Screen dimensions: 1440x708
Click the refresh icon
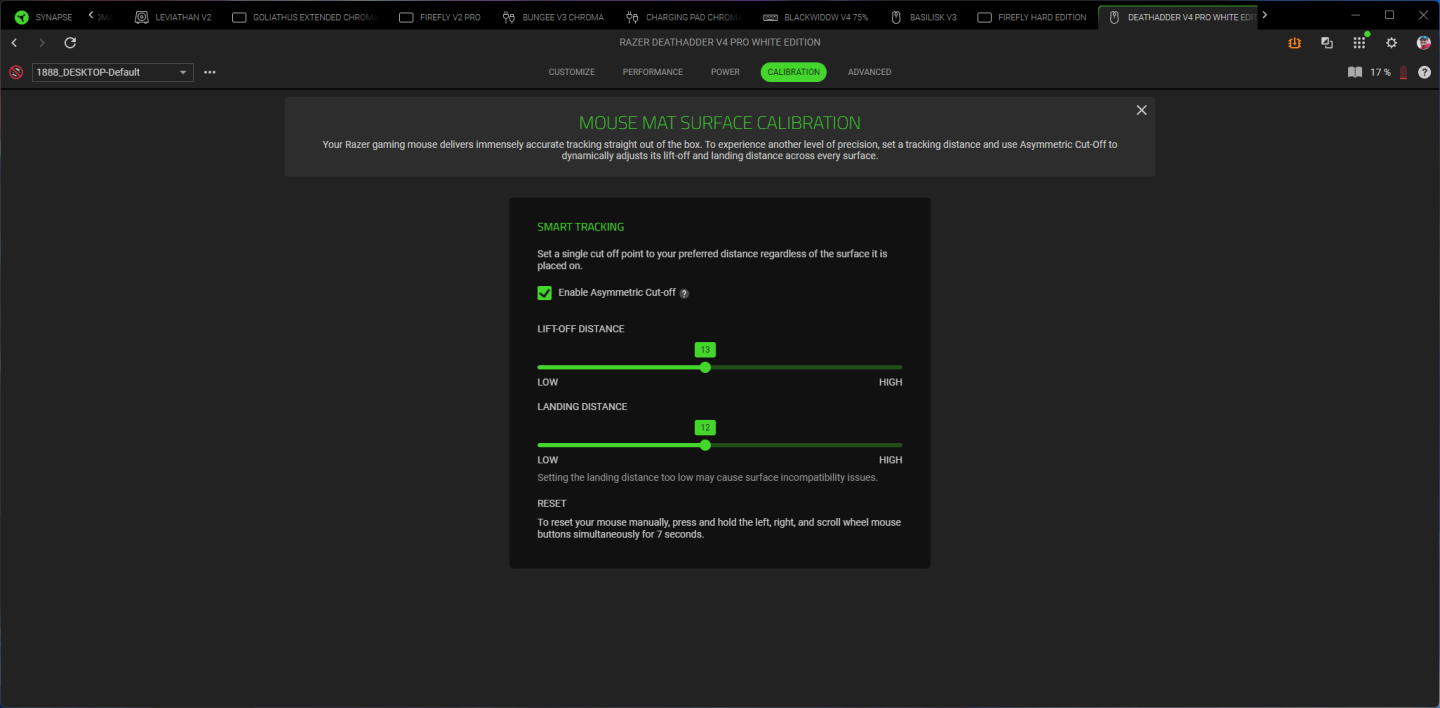pyautogui.click(x=70, y=43)
